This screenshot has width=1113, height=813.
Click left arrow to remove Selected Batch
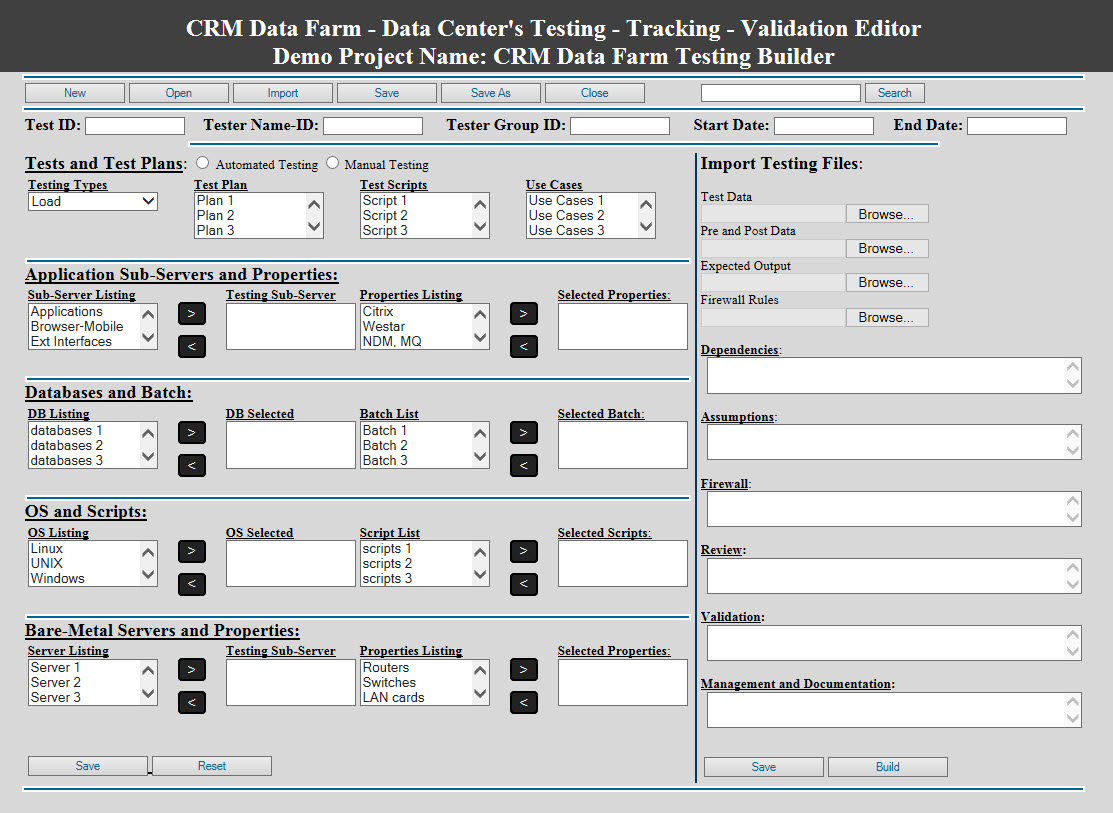coord(523,465)
